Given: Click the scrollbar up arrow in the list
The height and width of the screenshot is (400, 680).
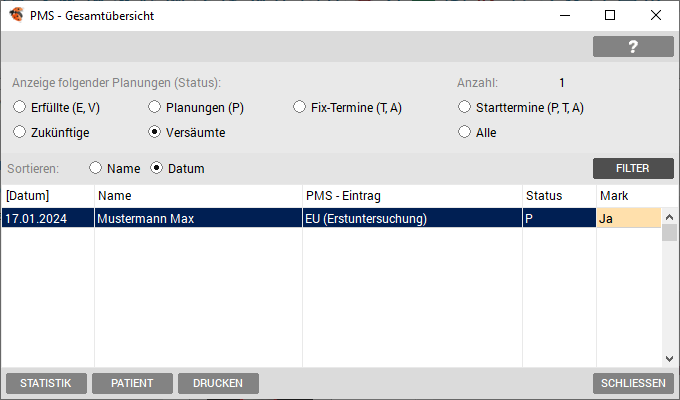Looking at the screenshot, I should coord(669,217).
